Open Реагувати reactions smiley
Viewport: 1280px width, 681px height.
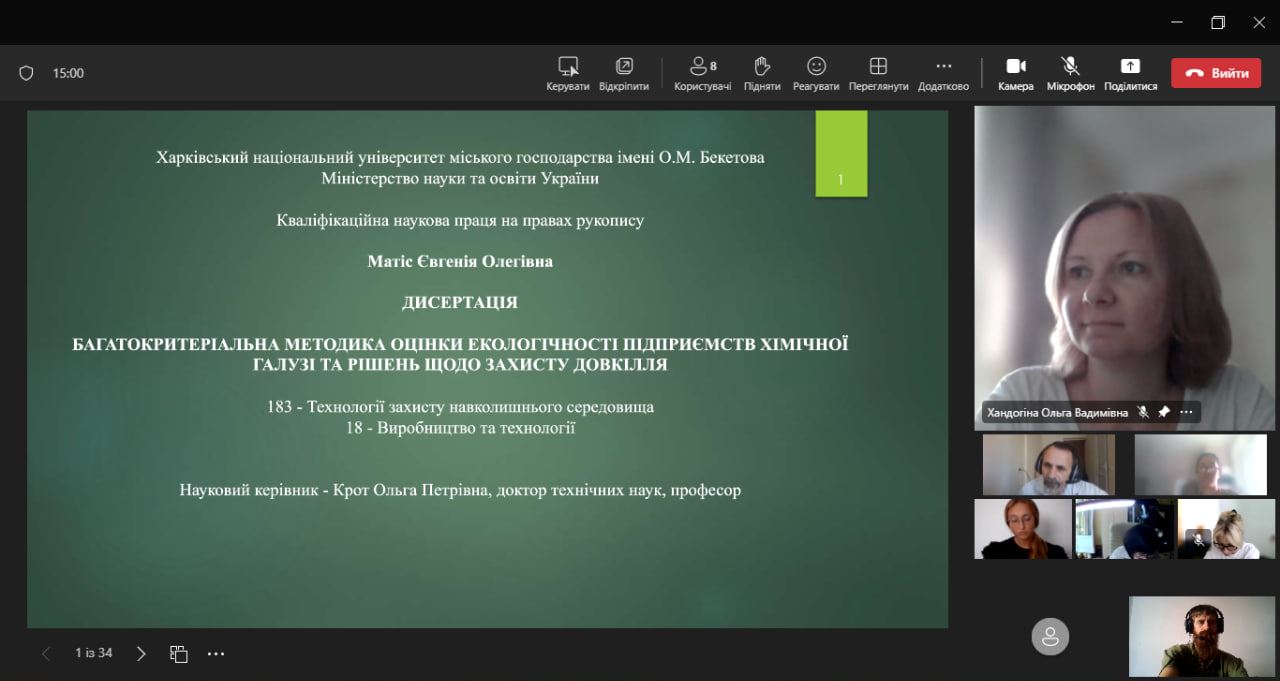click(816, 67)
